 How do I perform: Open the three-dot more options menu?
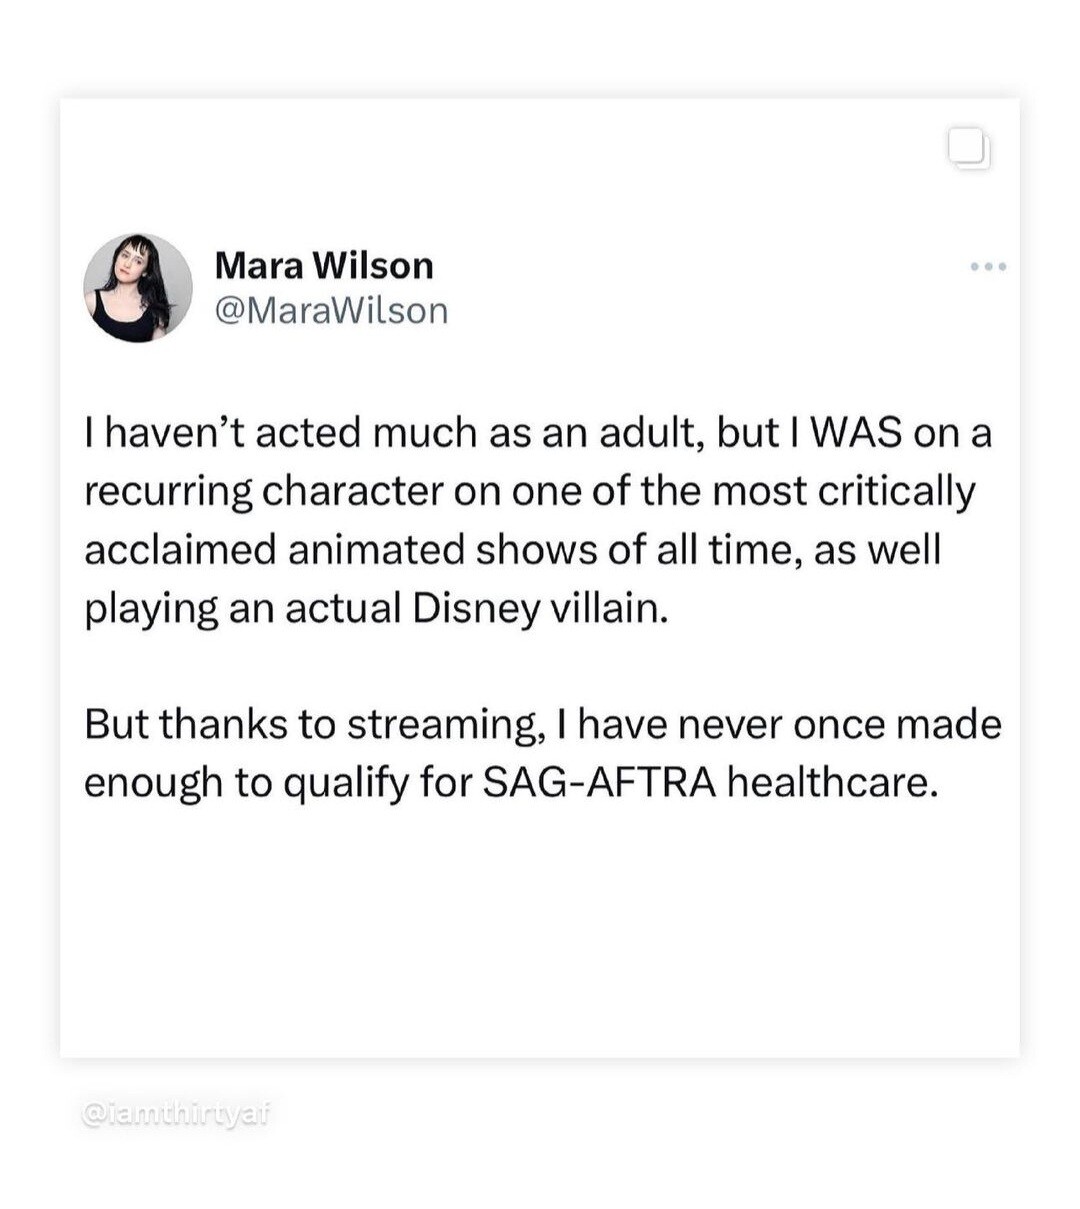pos(988,267)
